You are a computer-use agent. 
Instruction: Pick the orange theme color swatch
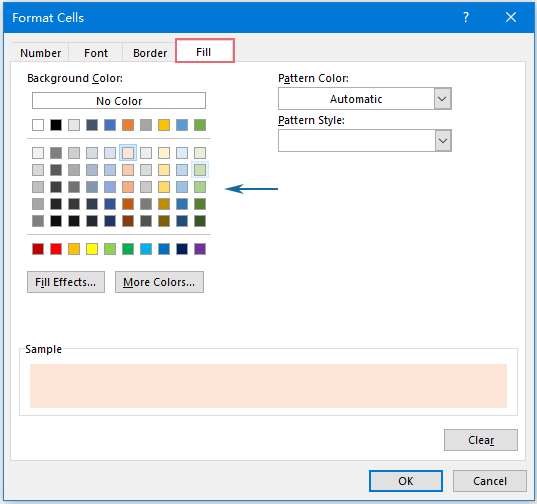128,125
